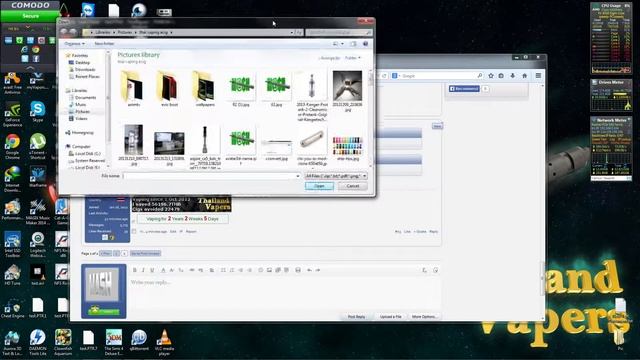Toggle preview pane icon in file dialog
The image size is (640, 360).
point(353,44)
